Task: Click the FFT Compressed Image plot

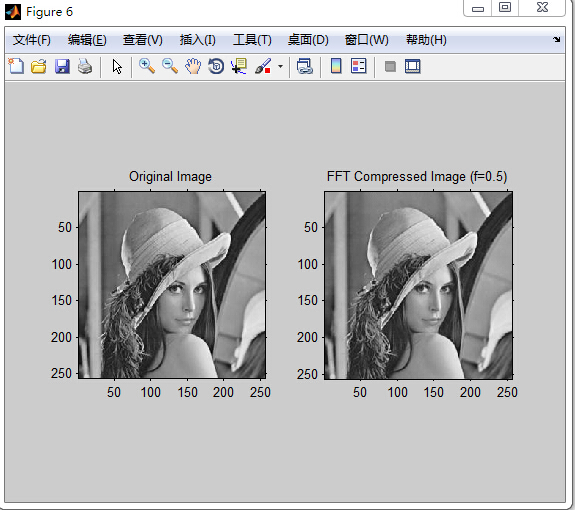Action: [418, 285]
